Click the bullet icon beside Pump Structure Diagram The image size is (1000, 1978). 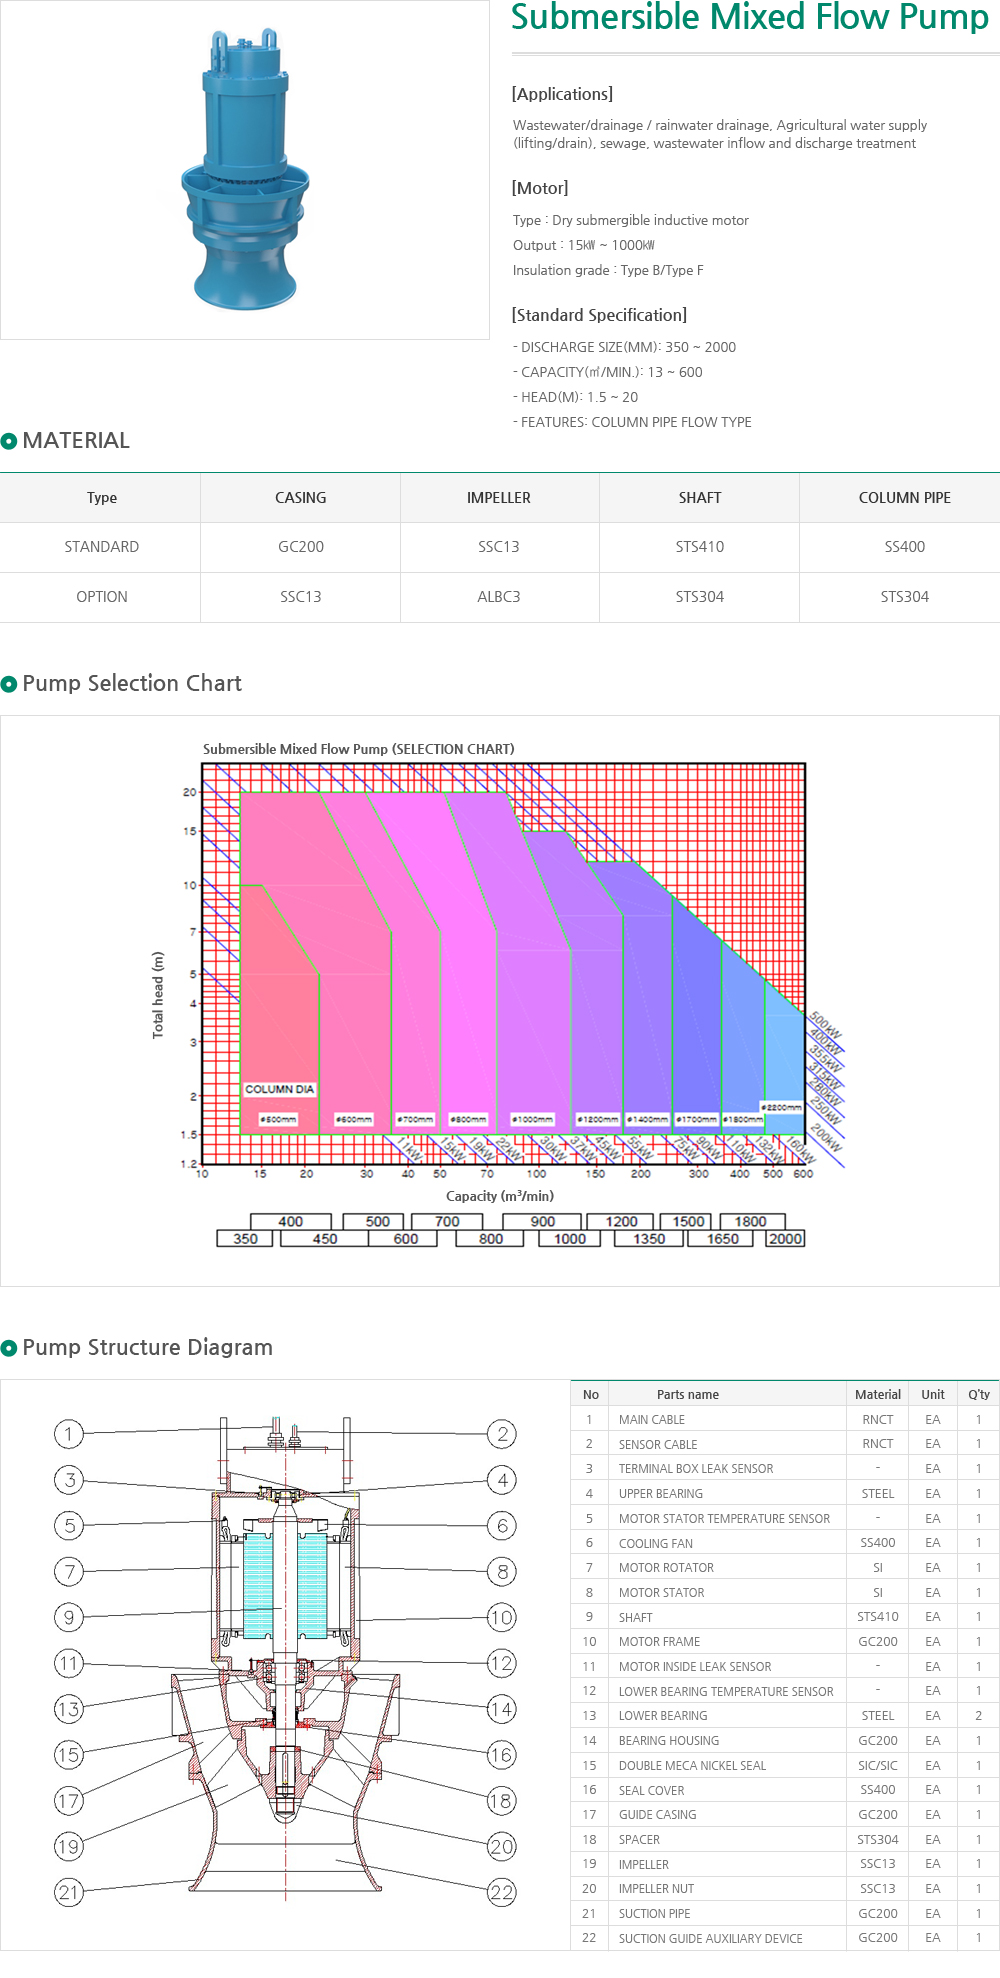click(9, 1348)
